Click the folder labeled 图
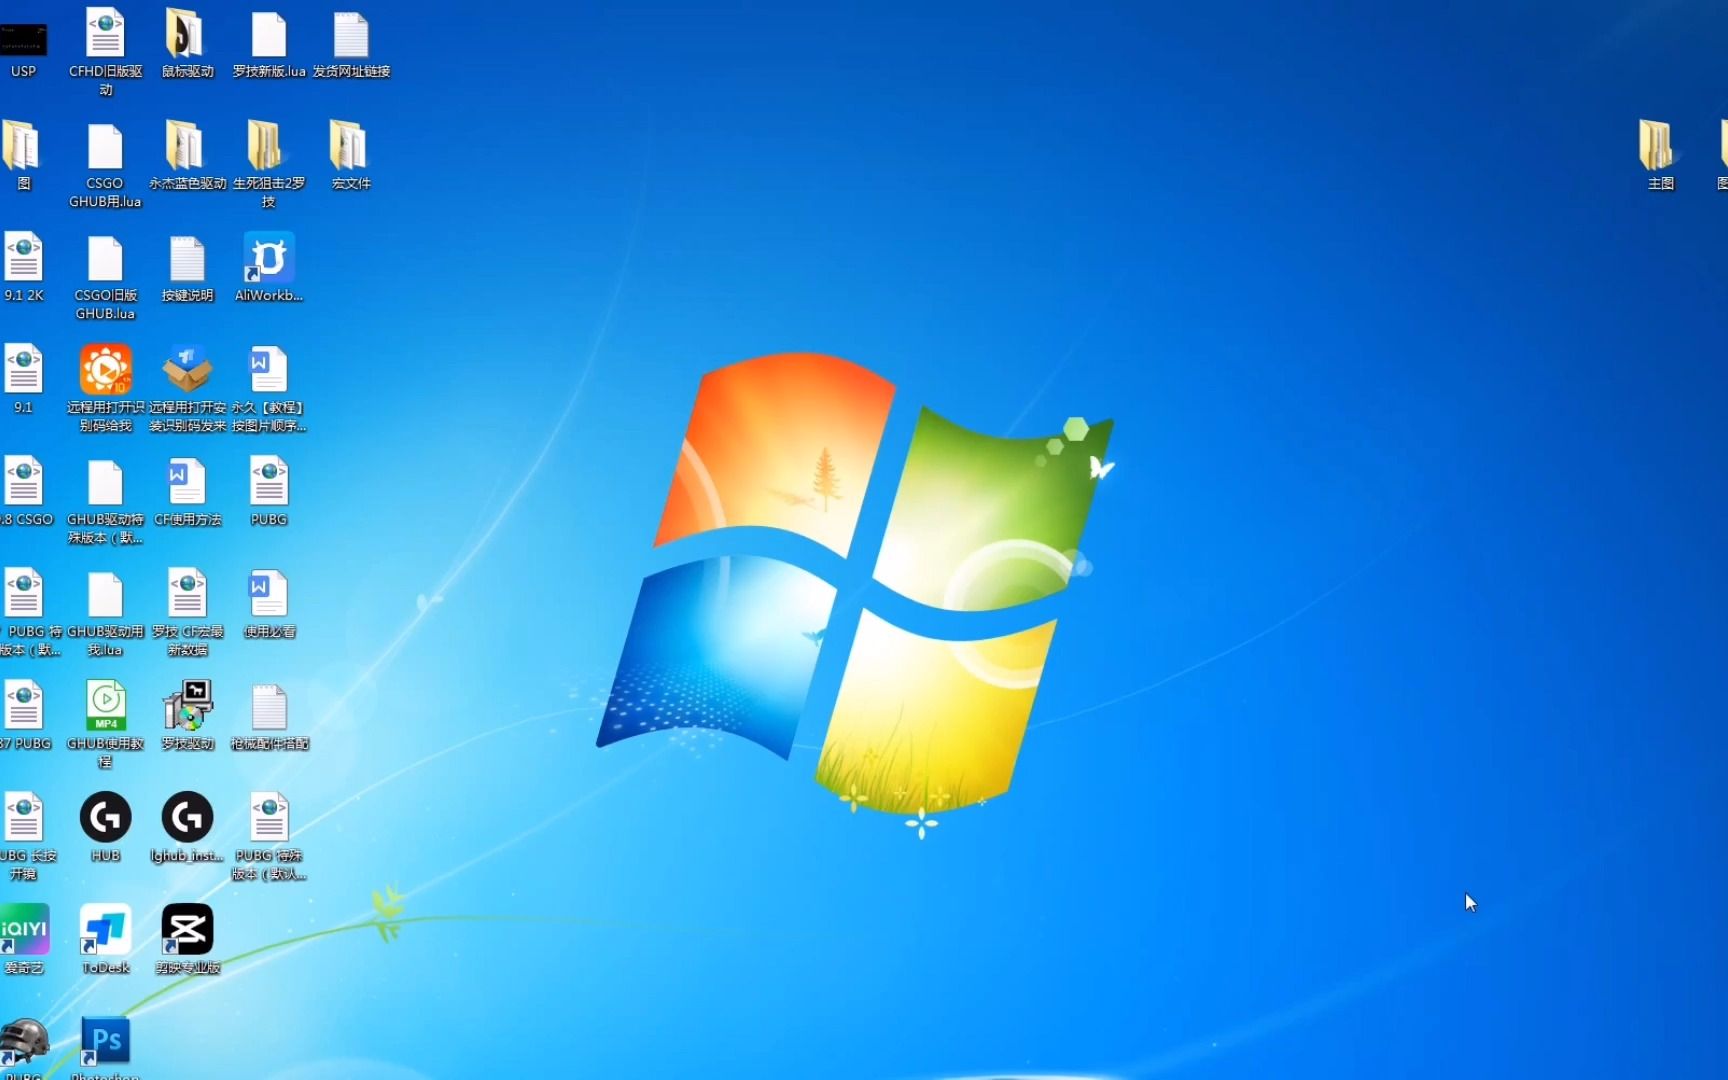Screen dimensions: 1728x1080 click(22, 145)
